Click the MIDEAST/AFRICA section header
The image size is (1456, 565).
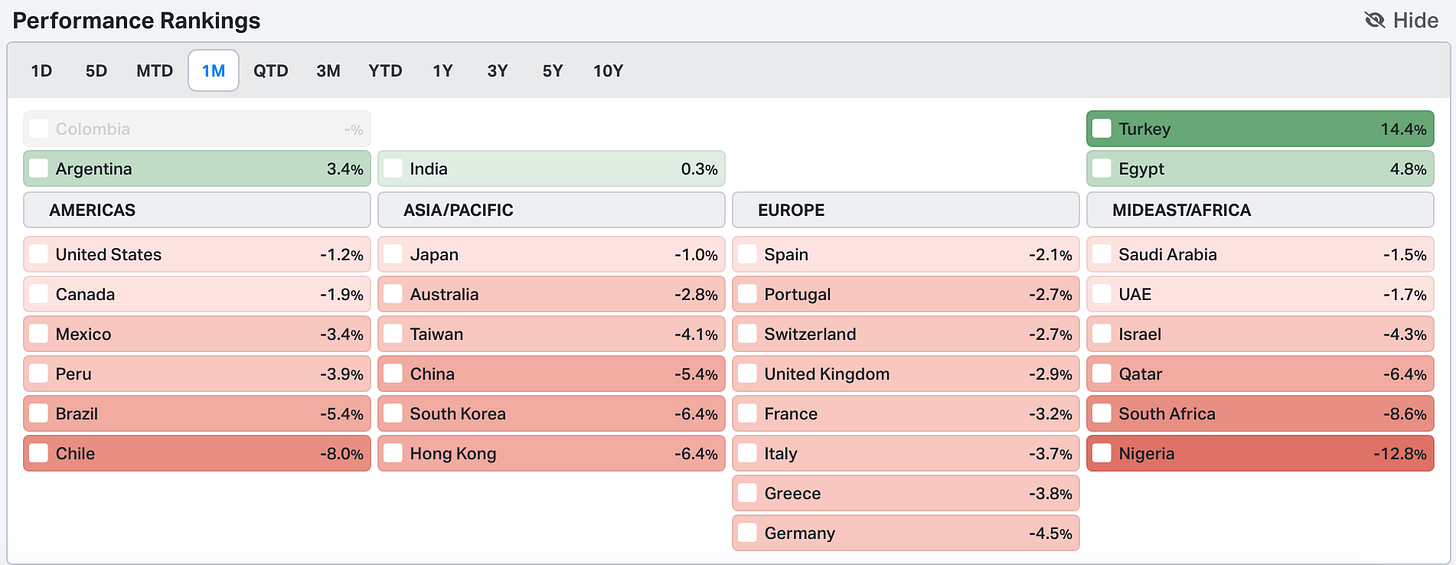pyautogui.click(x=1260, y=211)
